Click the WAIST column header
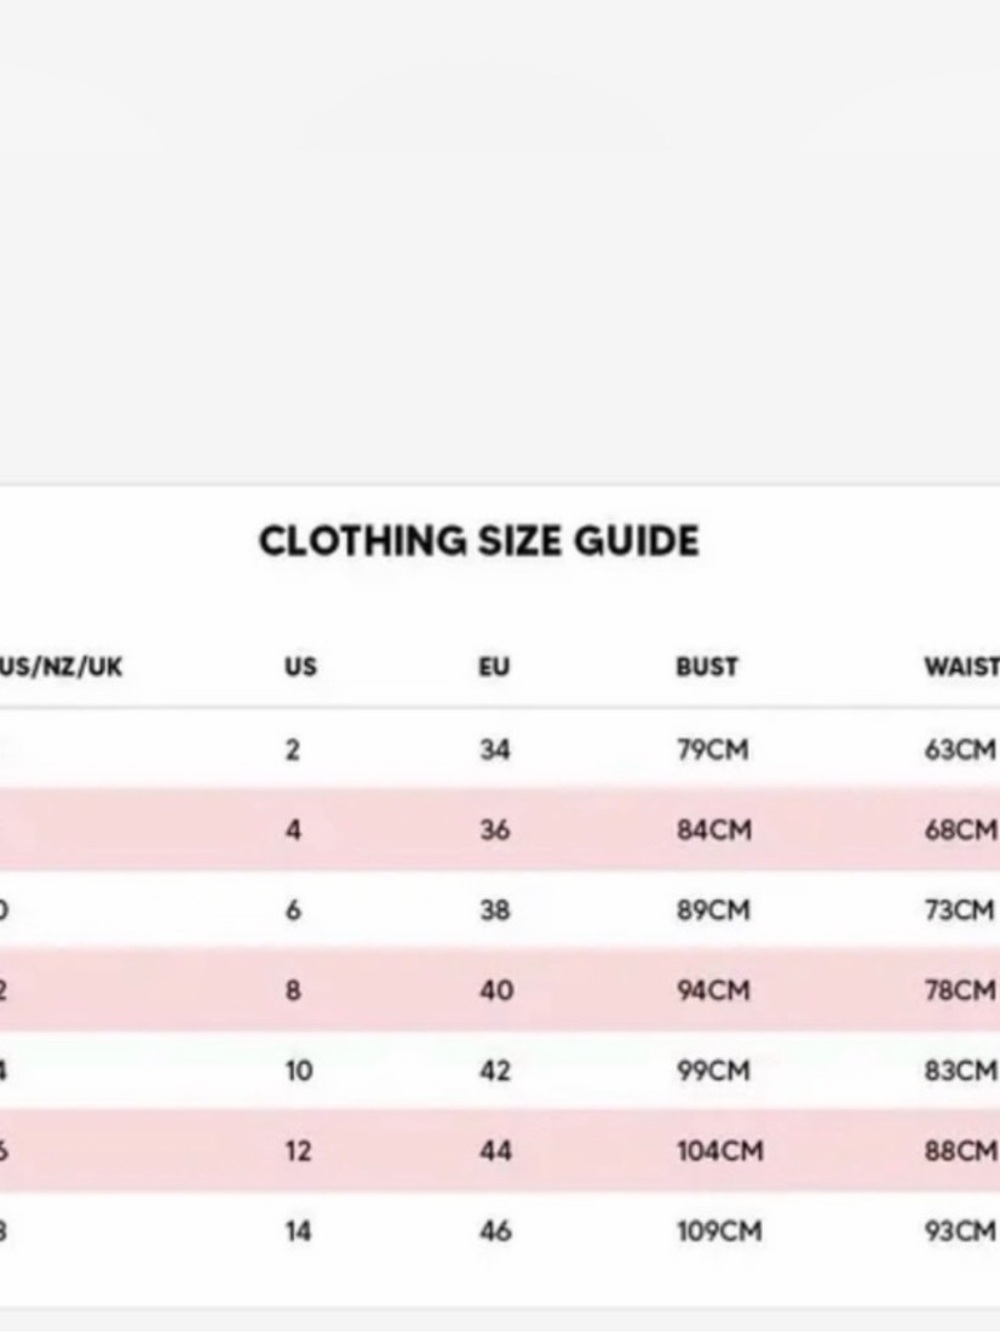The image size is (1000, 1333). (962, 667)
